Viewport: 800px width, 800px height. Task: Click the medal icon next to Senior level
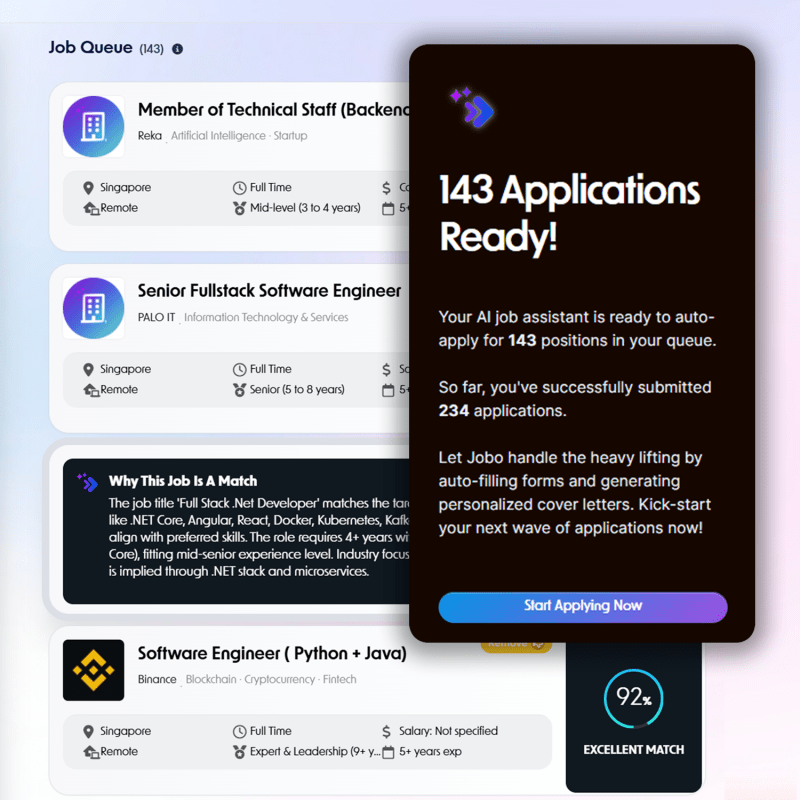coord(239,389)
